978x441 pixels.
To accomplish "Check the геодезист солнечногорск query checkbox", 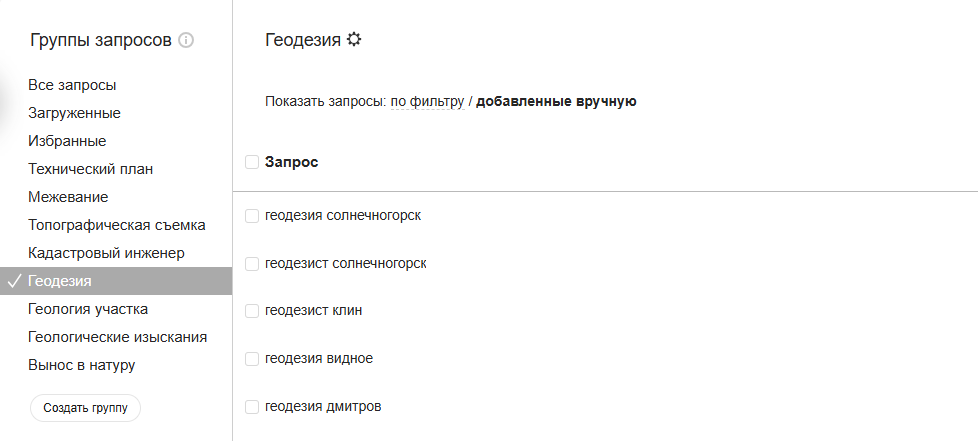I will (252, 264).
